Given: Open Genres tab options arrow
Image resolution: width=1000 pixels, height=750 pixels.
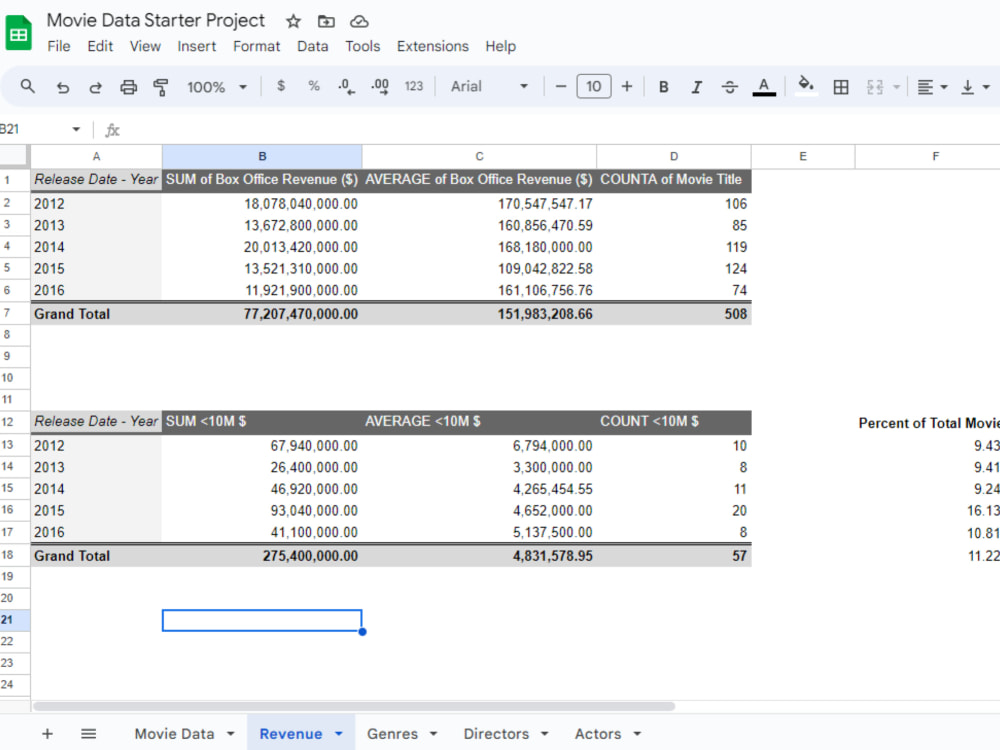Looking at the screenshot, I should tap(434, 734).
